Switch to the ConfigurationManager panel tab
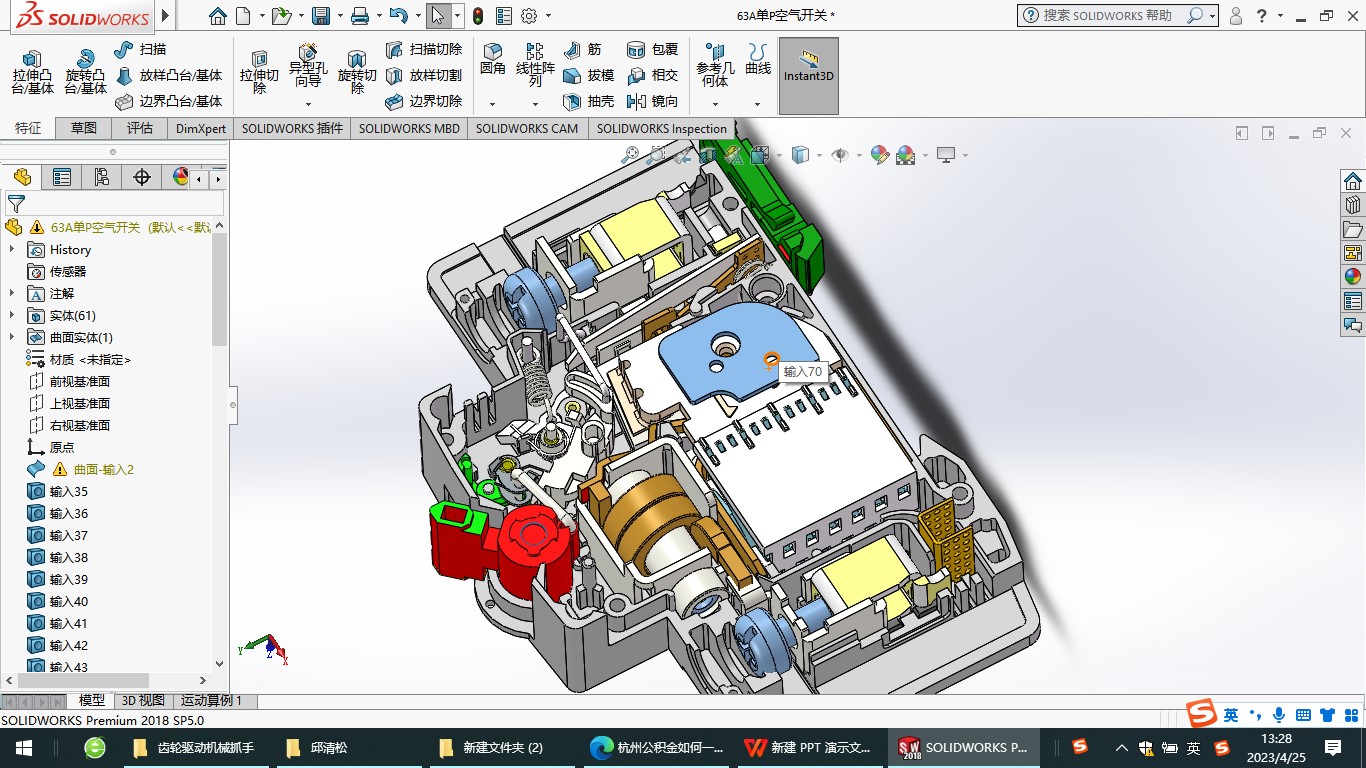1366x768 pixels. tap(101, 177)
